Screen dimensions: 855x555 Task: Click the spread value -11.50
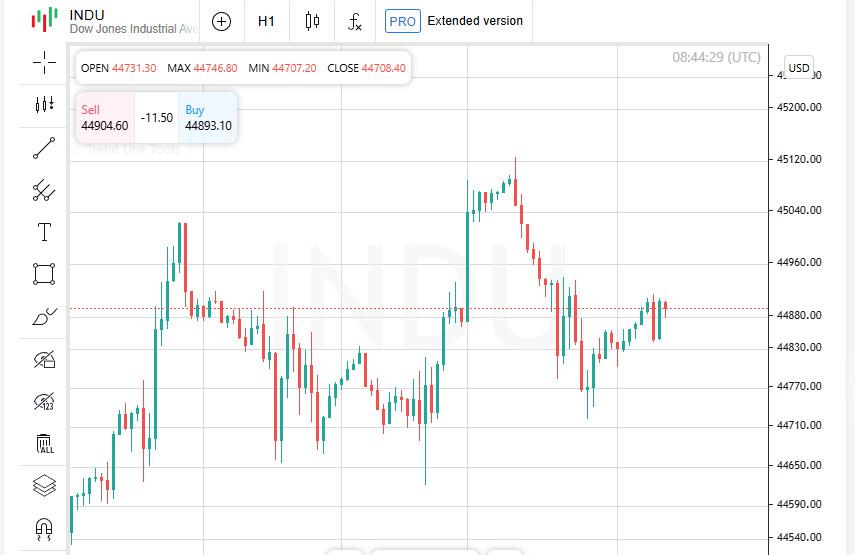tap(156, 118)
